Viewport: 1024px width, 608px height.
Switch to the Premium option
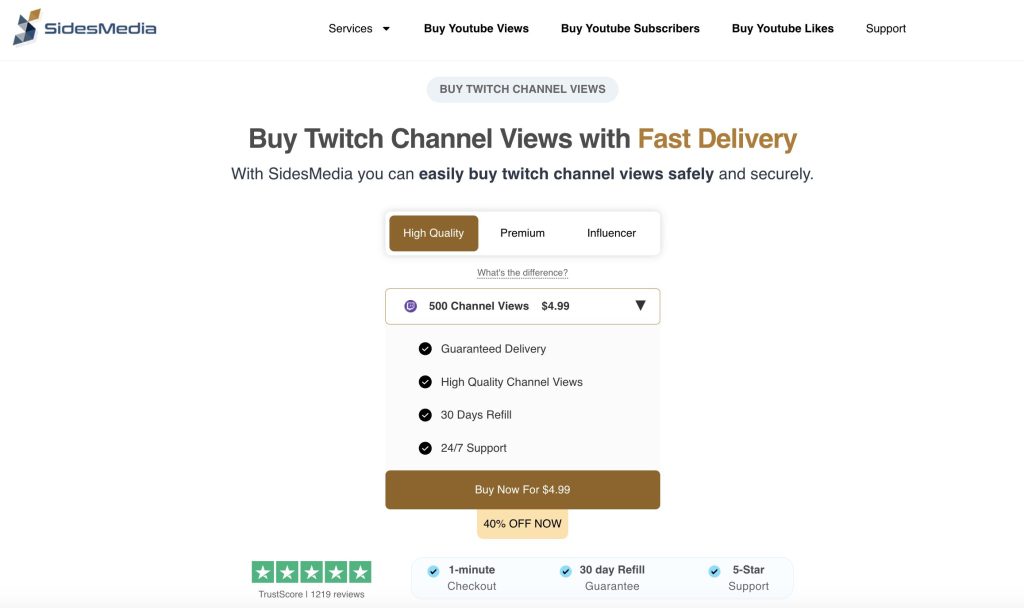(522, 232)
